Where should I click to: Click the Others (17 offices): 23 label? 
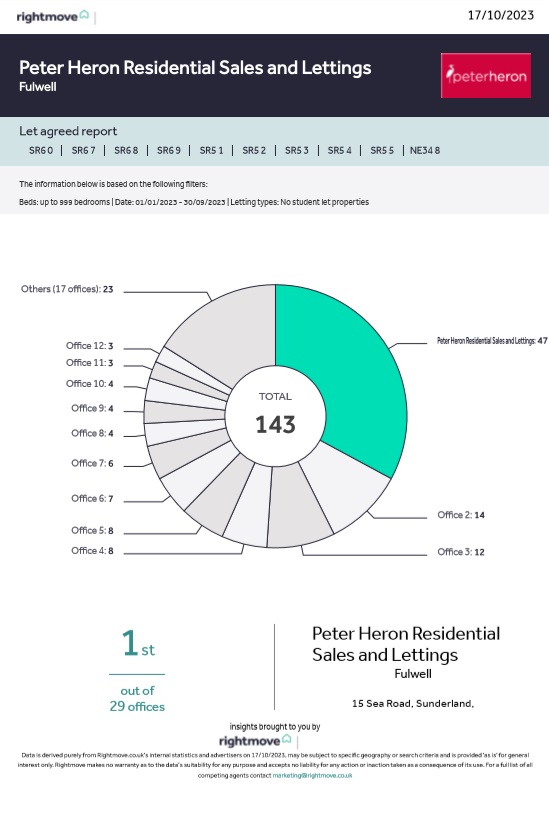[67, 289]
